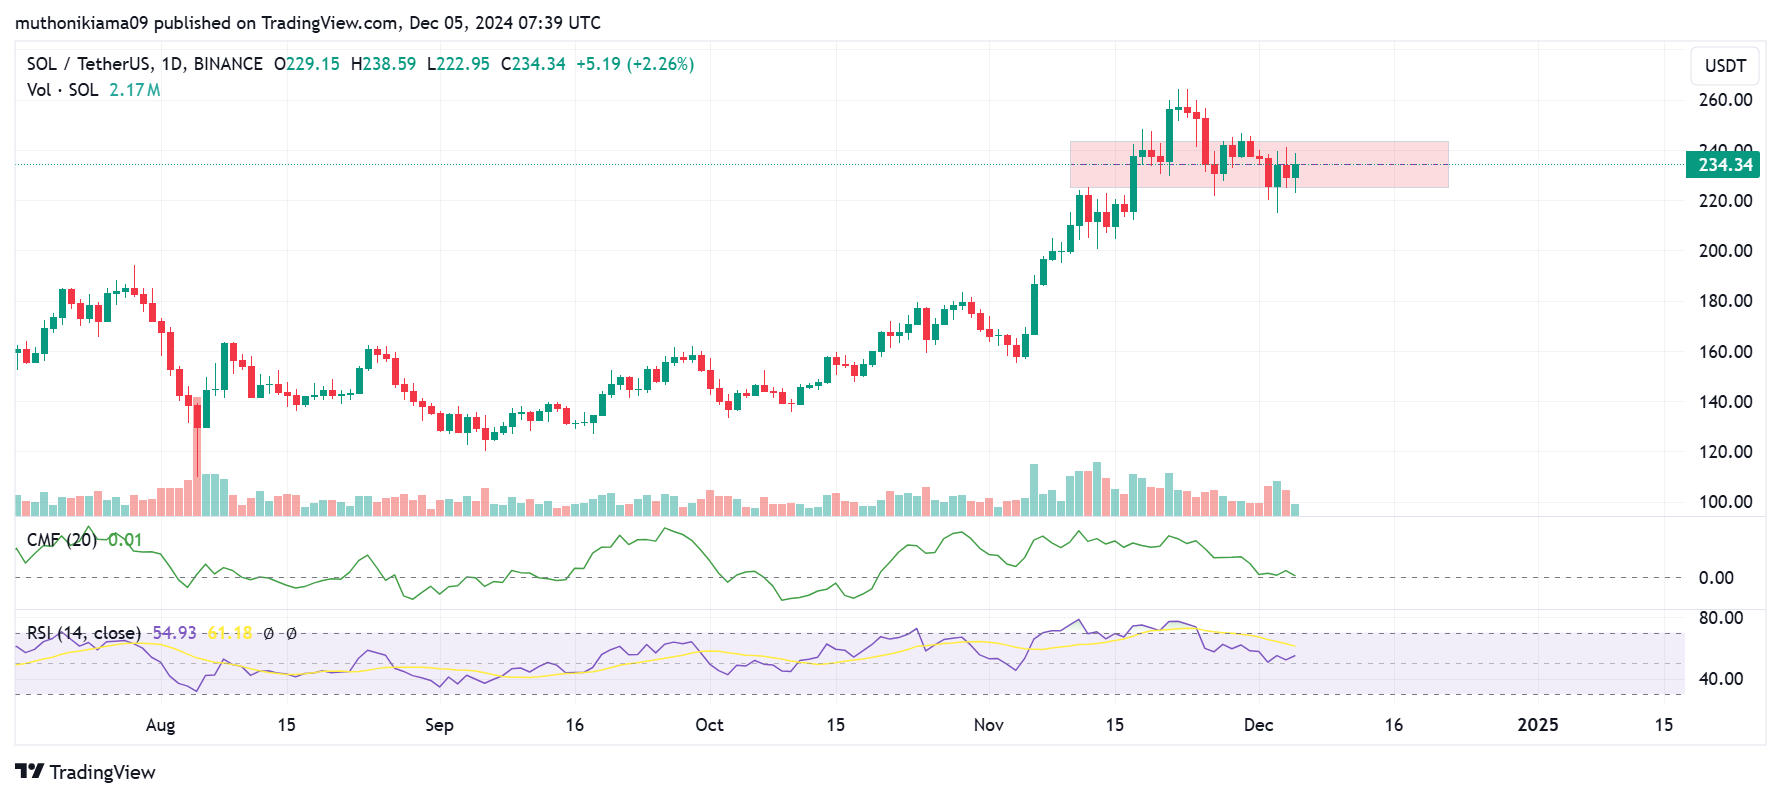Click the CMF 0.00 axis label
The image size is (1781, 798).
coord(1716,578)
